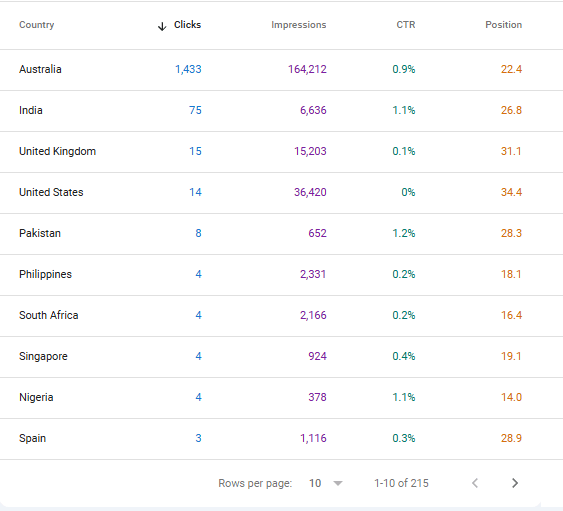This screenshot has height=511, width=563.
Task: Sort by the CTR column header
Action: coord(406,25)
